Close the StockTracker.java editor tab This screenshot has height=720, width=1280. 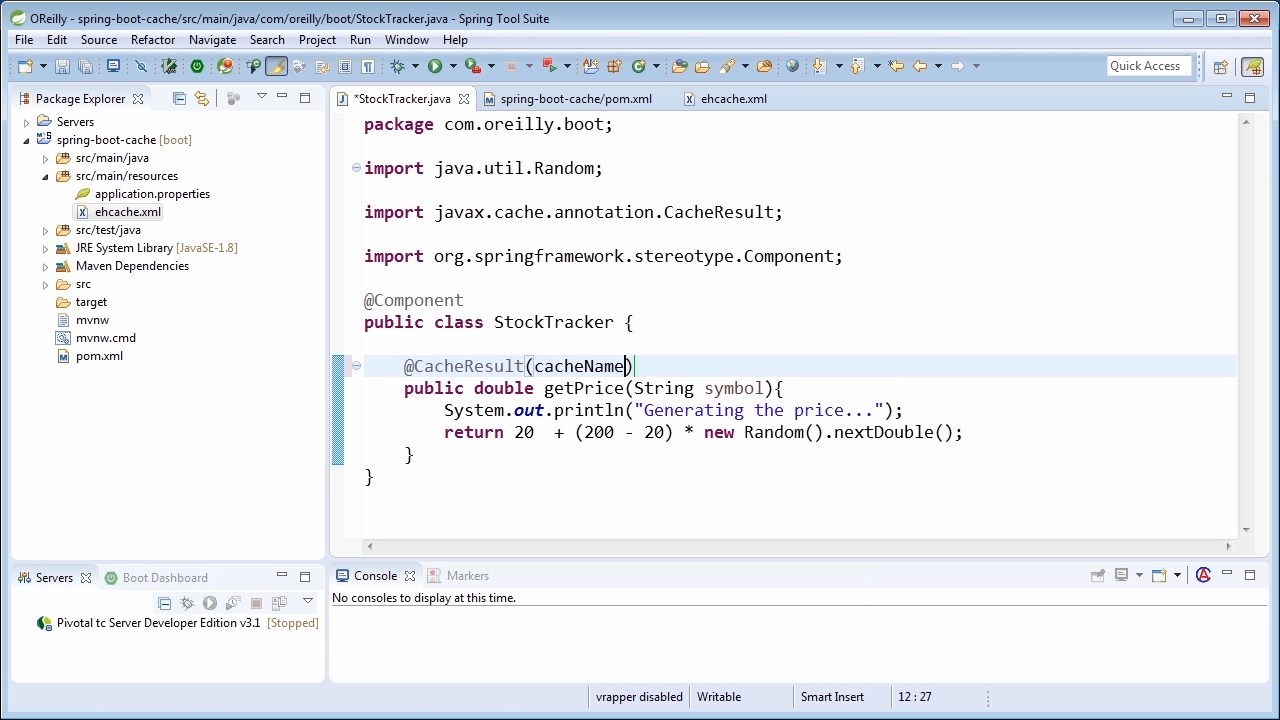point(464,99)
